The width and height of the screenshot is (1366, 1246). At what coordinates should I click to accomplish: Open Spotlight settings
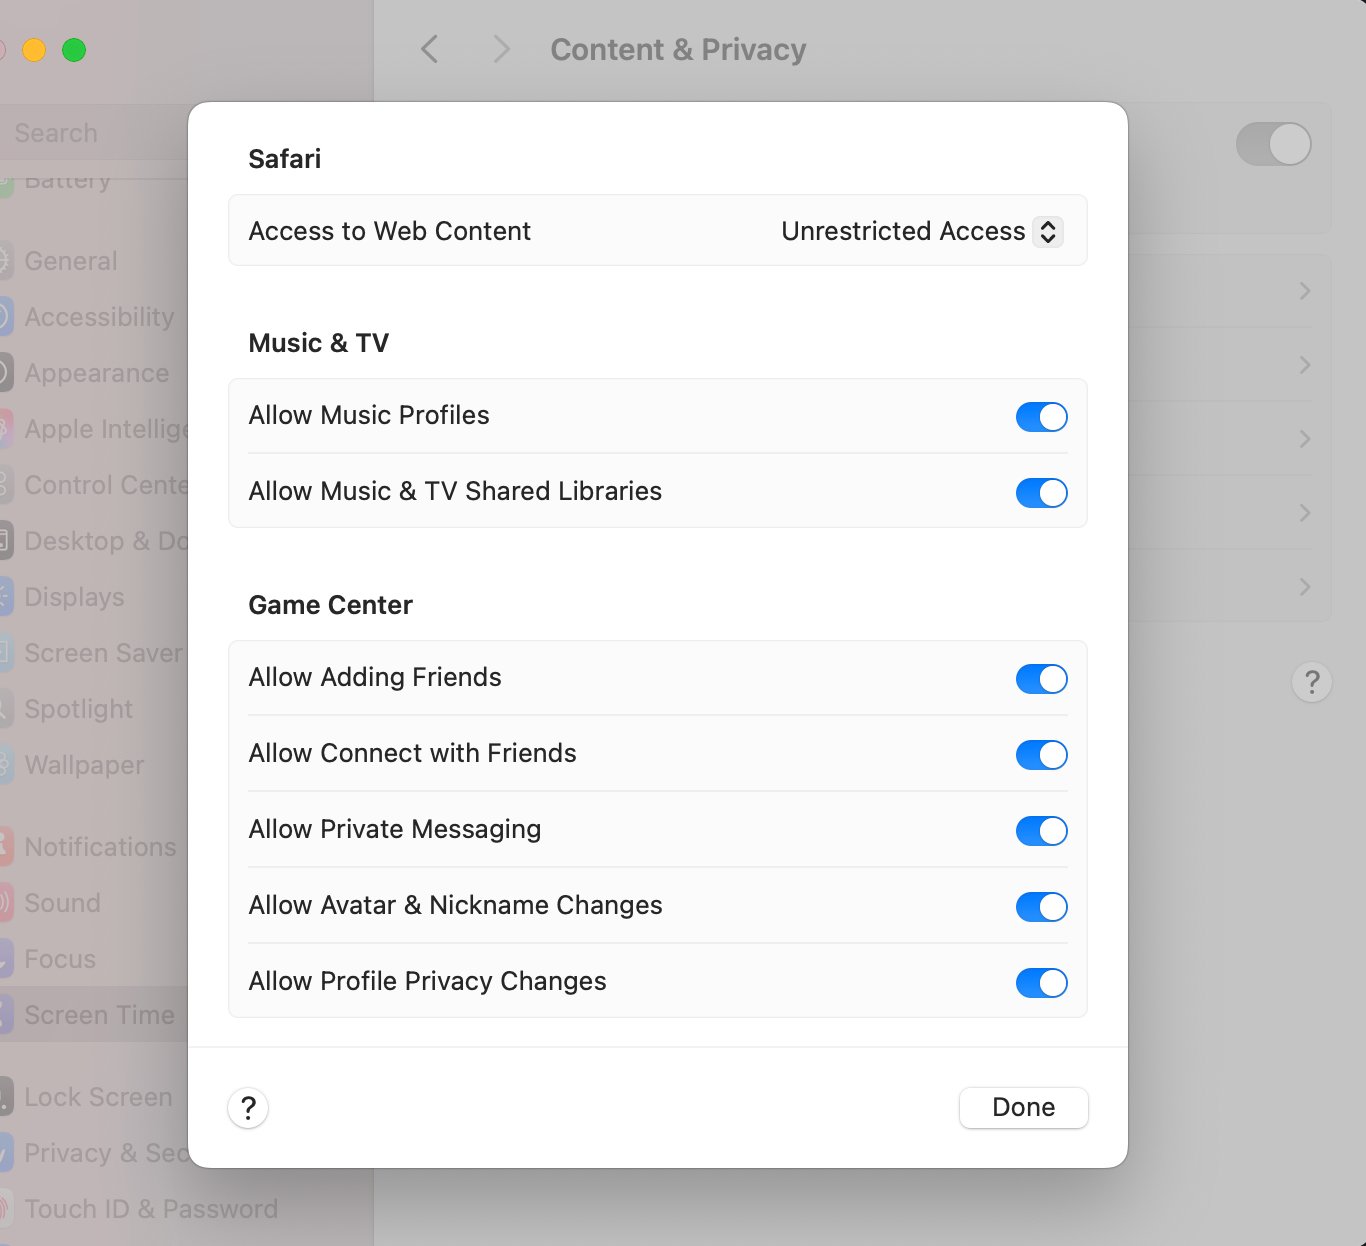coord(94,709)
